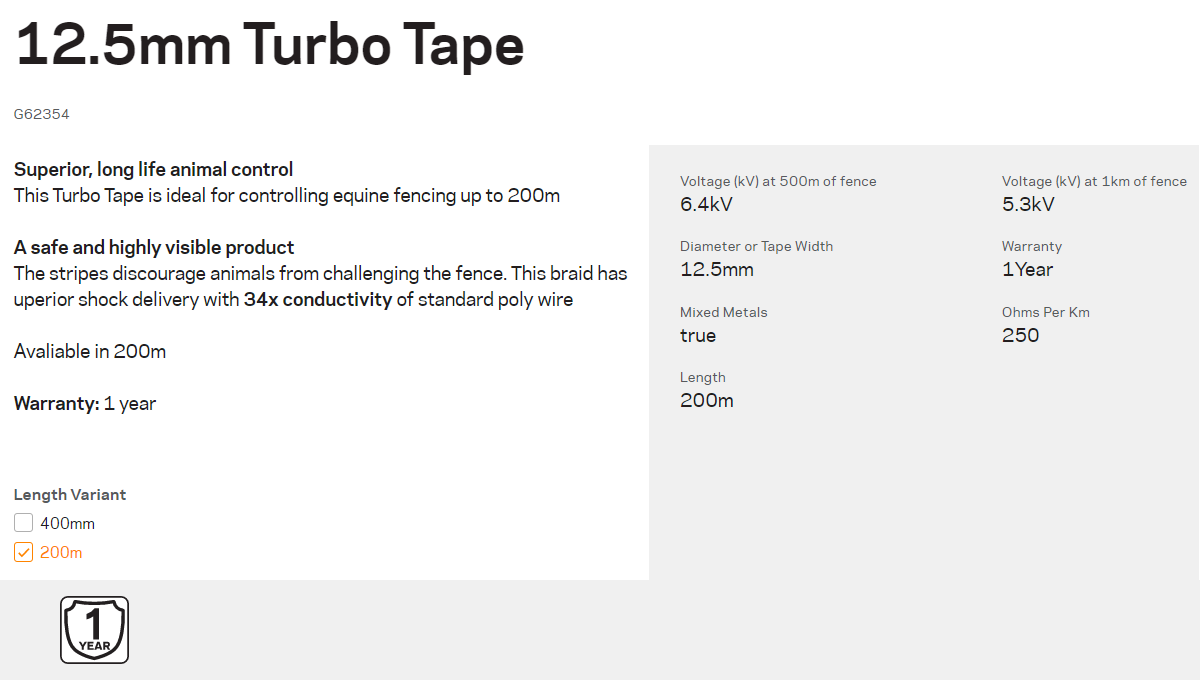Click the 1Year value in the specifications panel
Image resolution: width=1200 pixels, height=680 pixels.
click(1027, 269)
